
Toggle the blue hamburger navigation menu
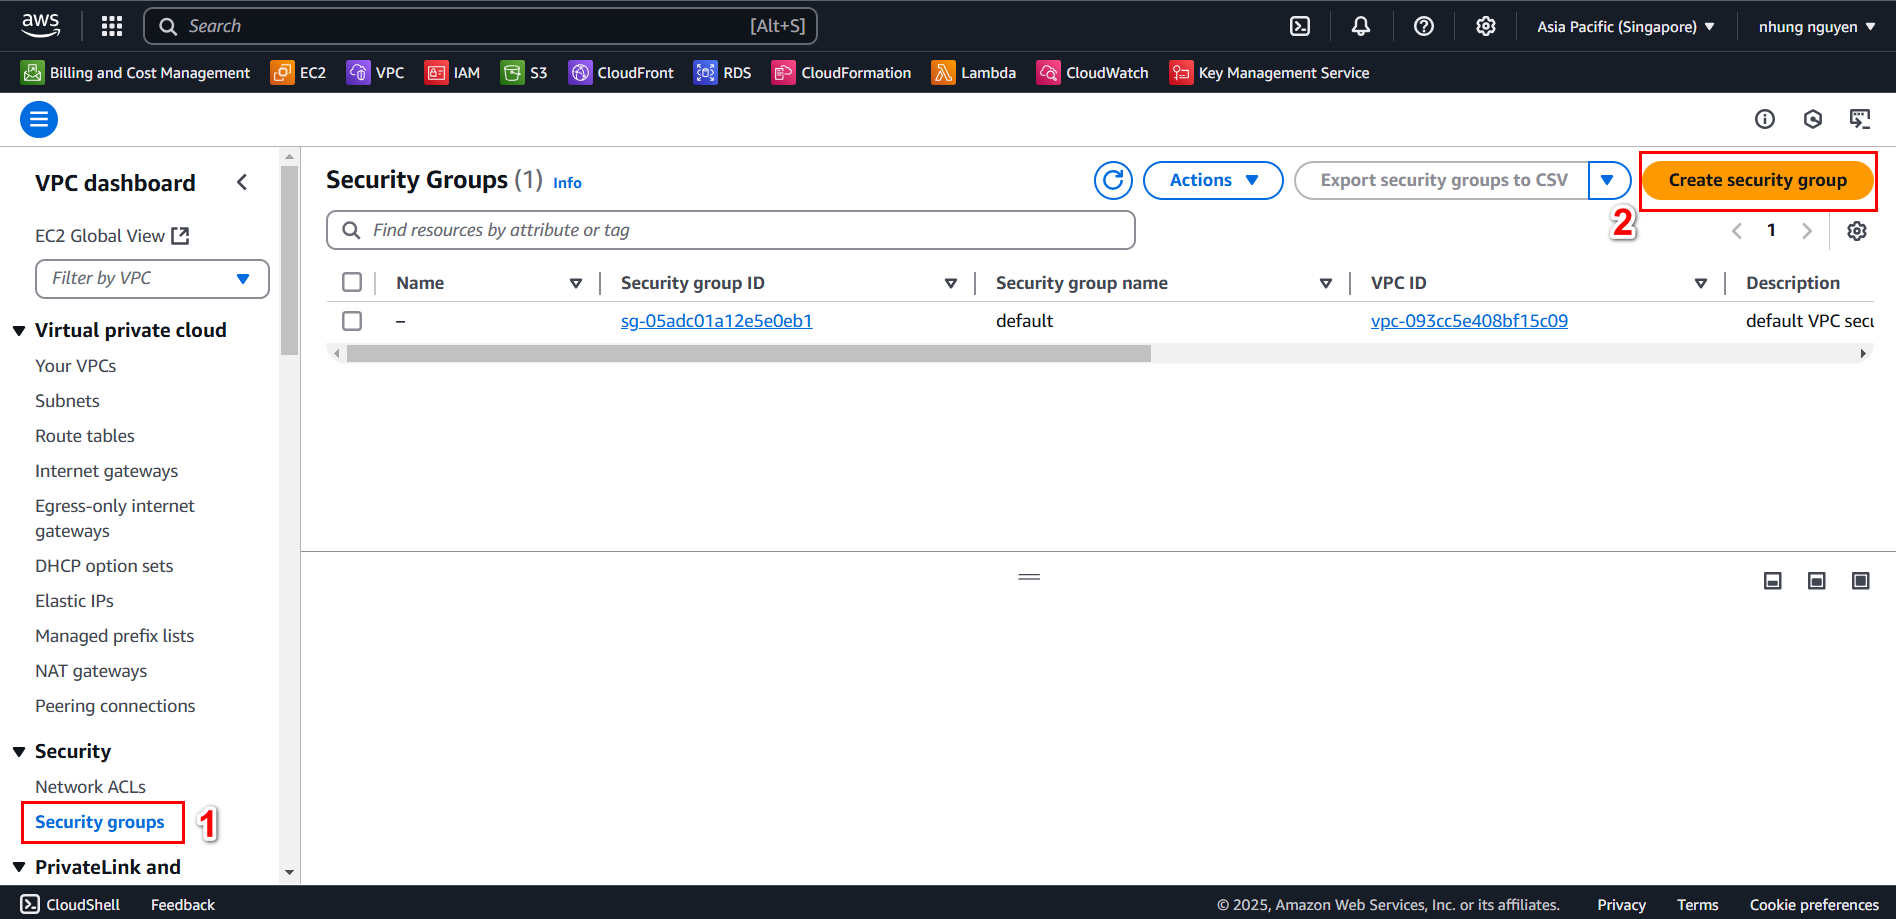[39, 120]
